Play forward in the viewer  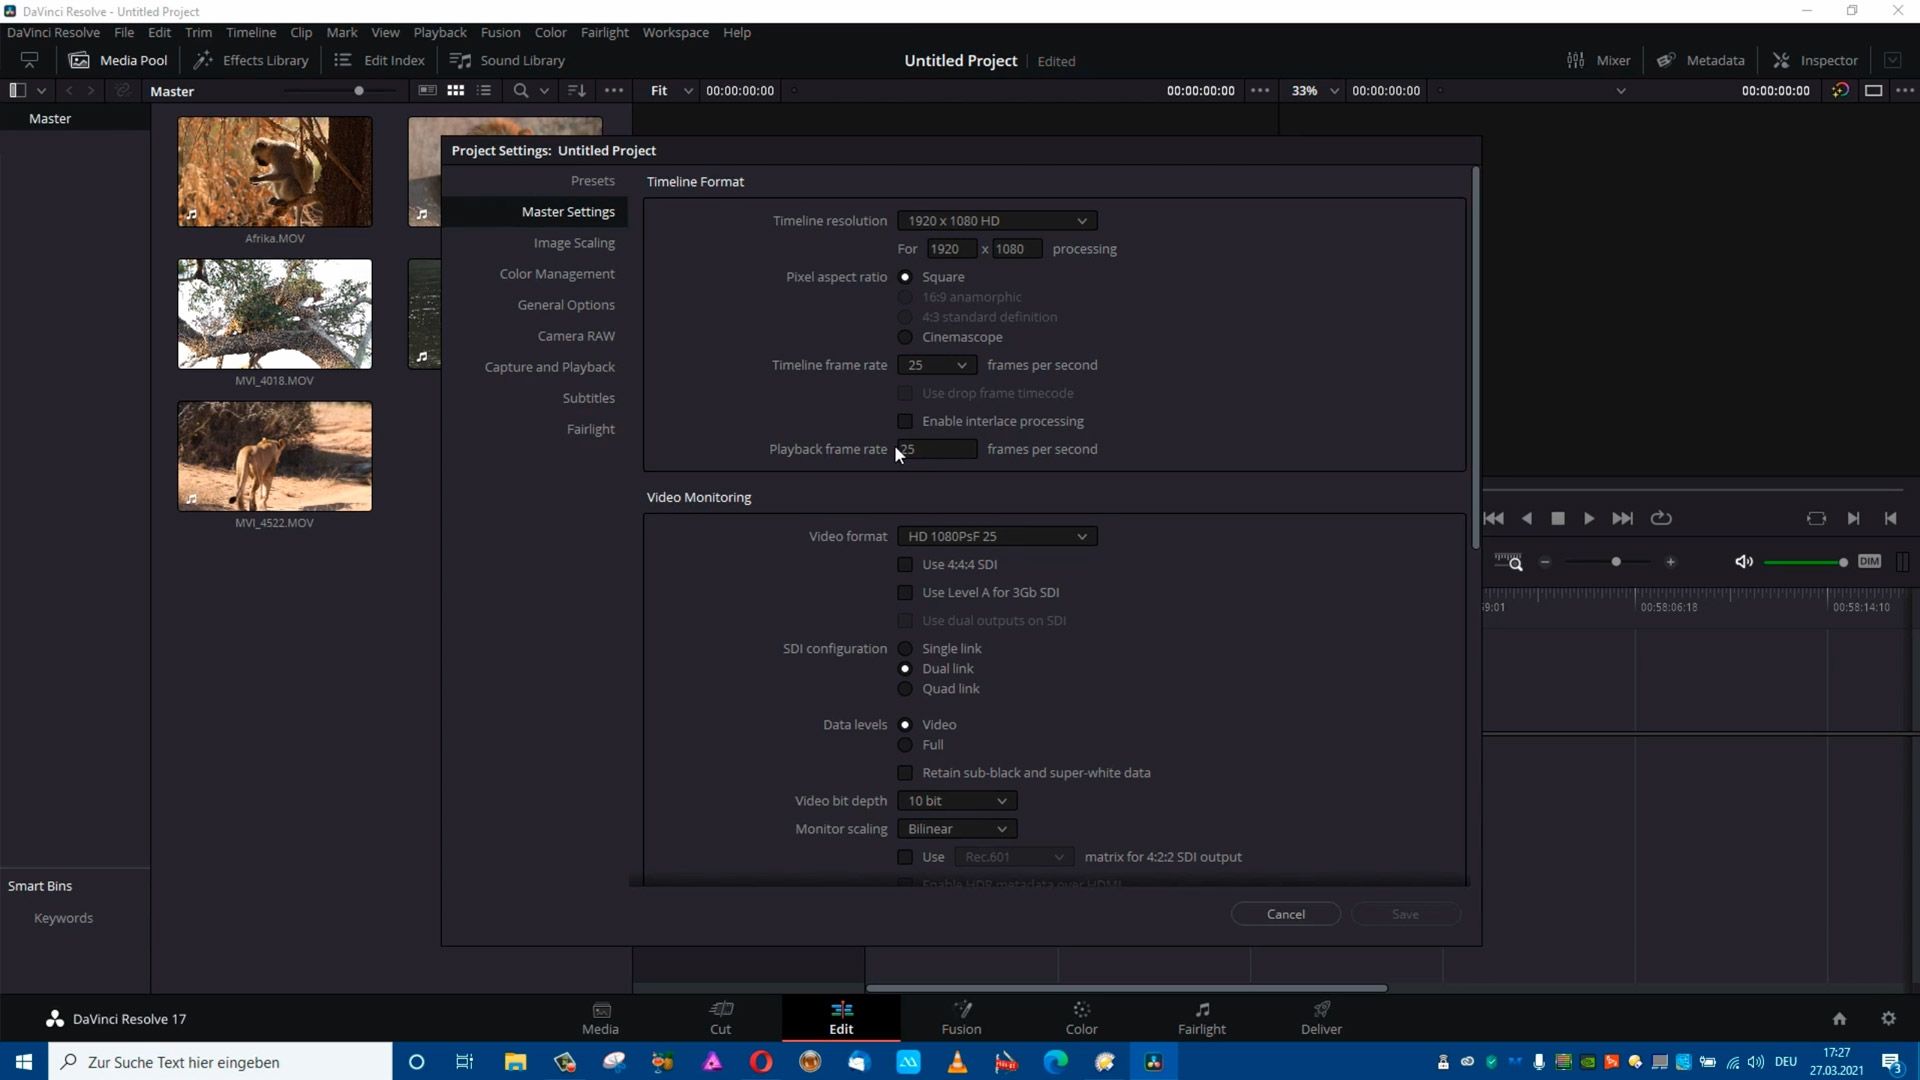click(1589, 518)
